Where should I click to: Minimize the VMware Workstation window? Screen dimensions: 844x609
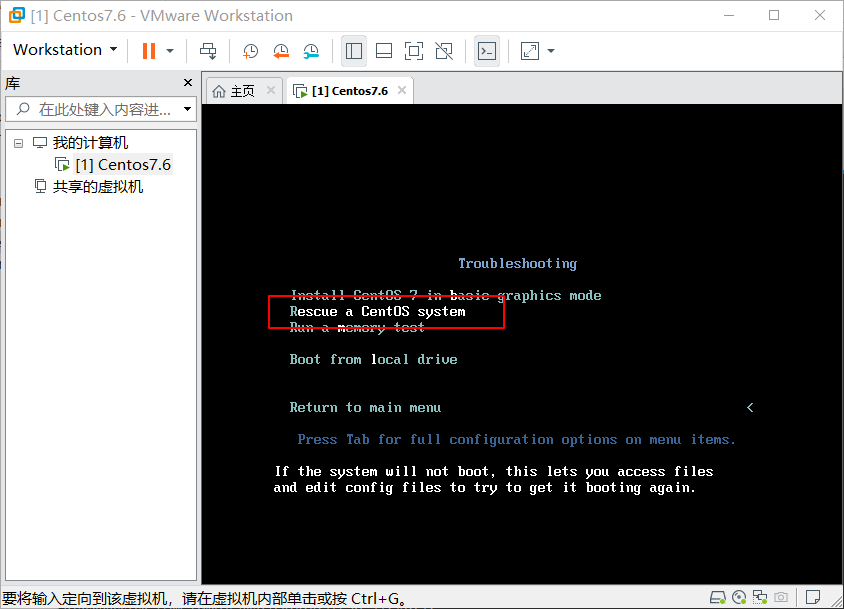click(x=729, y=15)
